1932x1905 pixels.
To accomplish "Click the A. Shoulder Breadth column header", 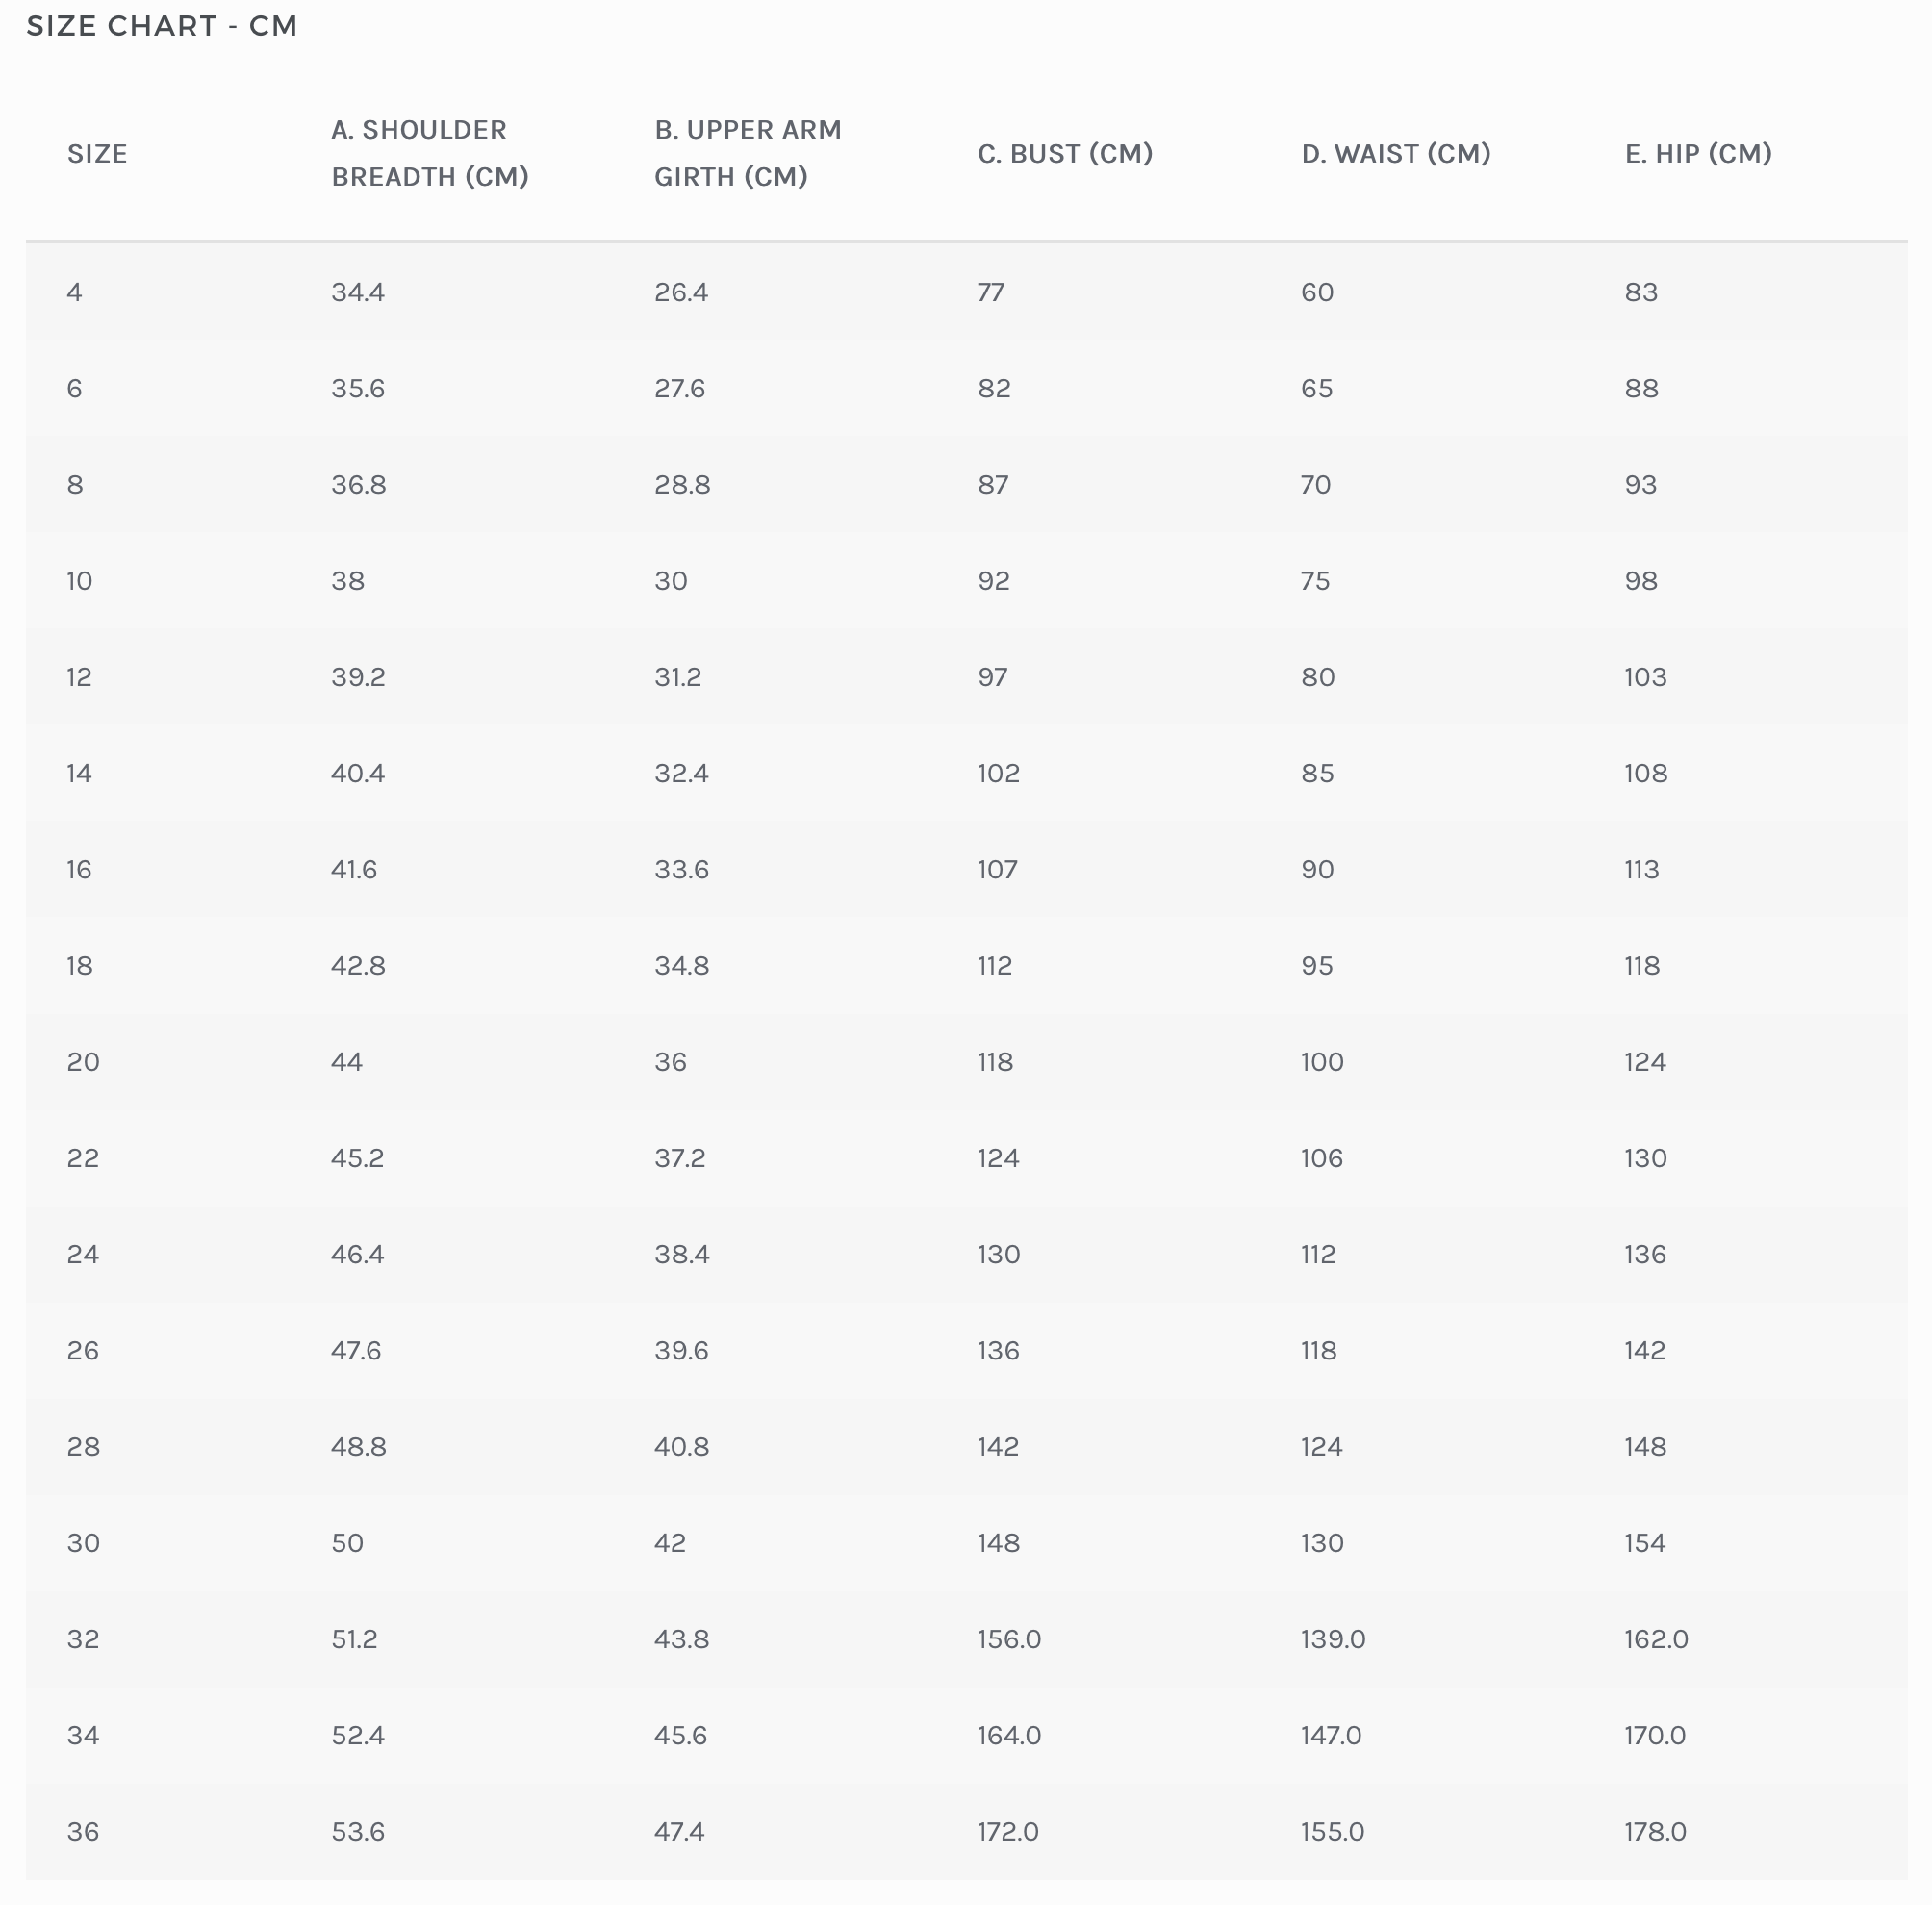I will tap(430, 153).
